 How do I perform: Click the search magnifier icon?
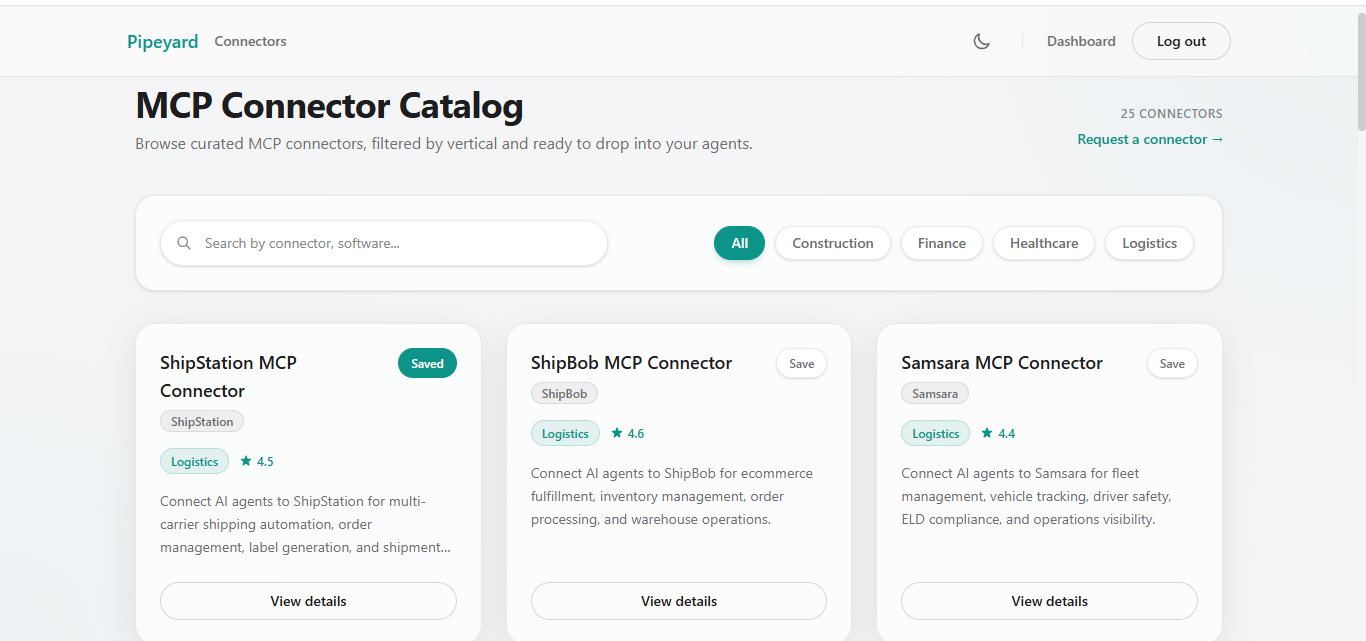coord(184,243)
